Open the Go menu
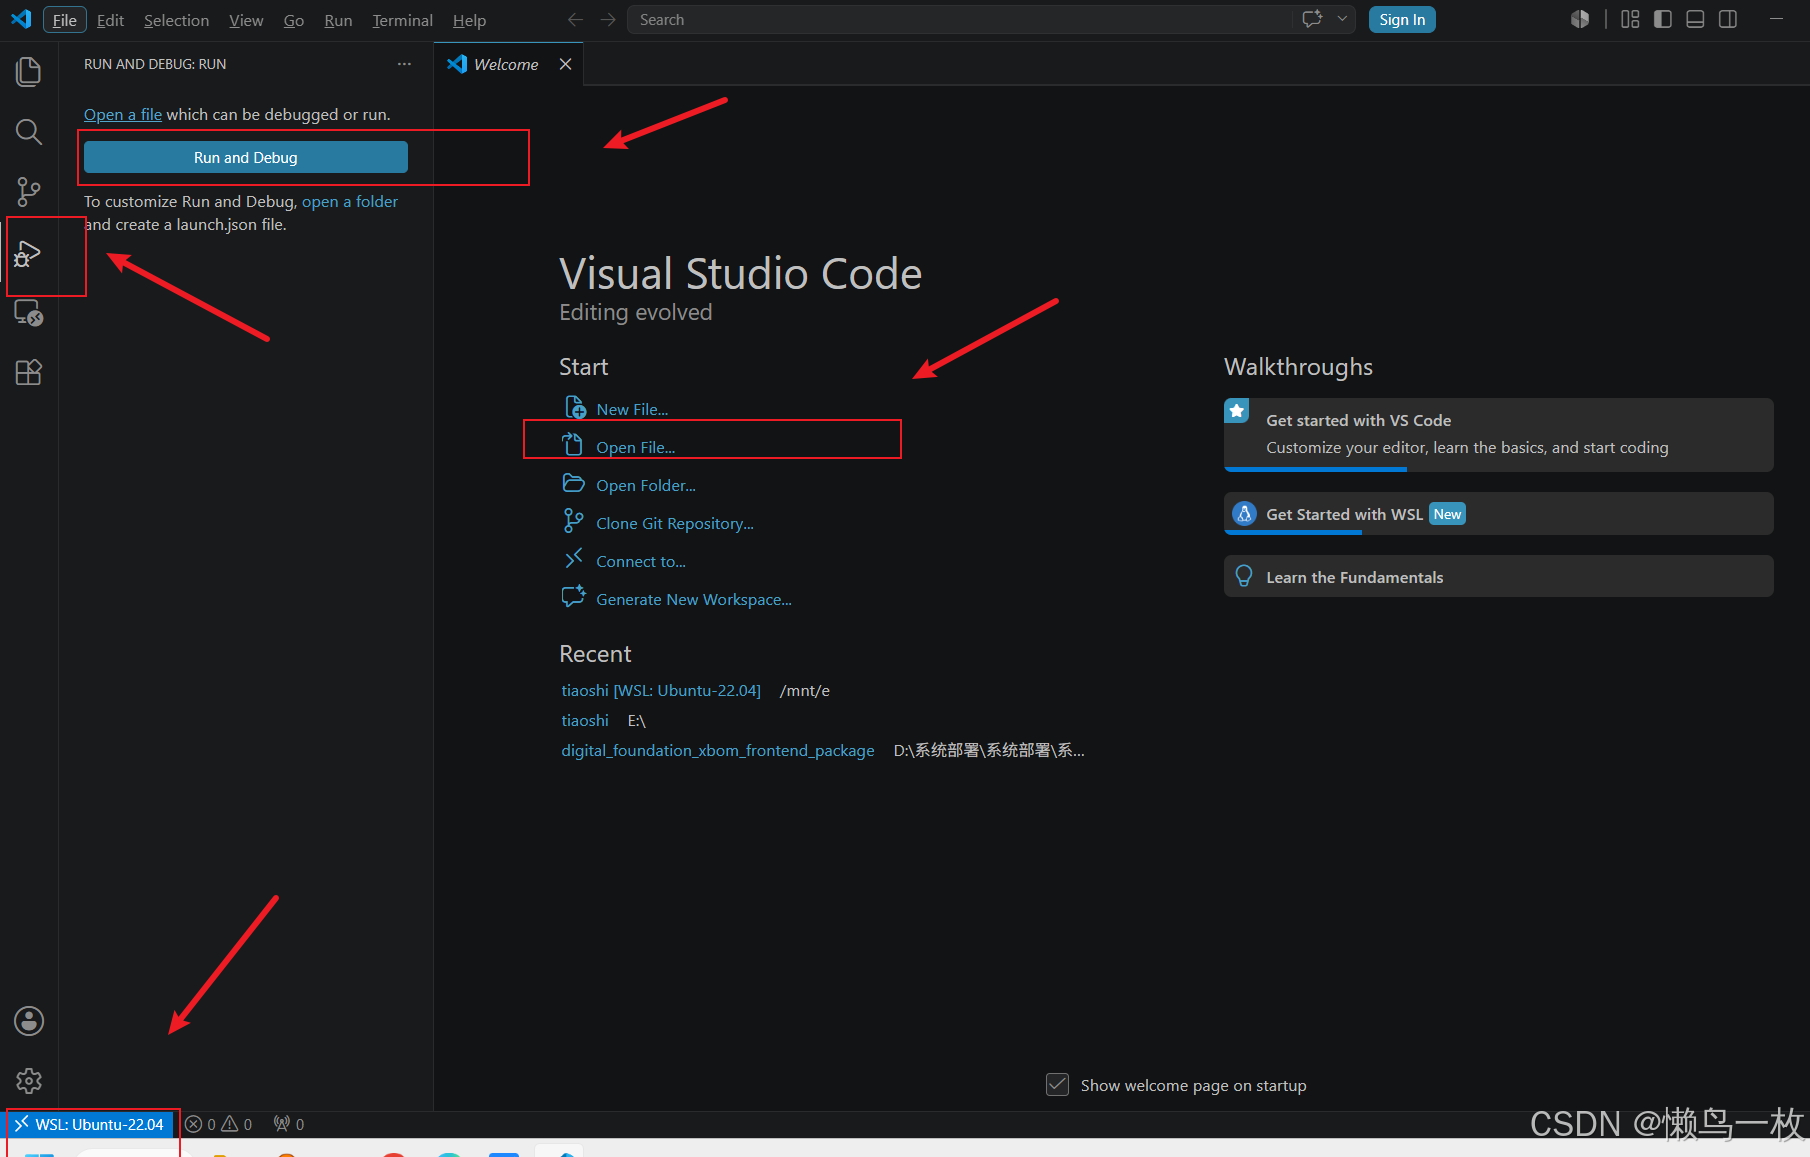The width and height of the screenshot is (1810, 1157). pos(294,20)
